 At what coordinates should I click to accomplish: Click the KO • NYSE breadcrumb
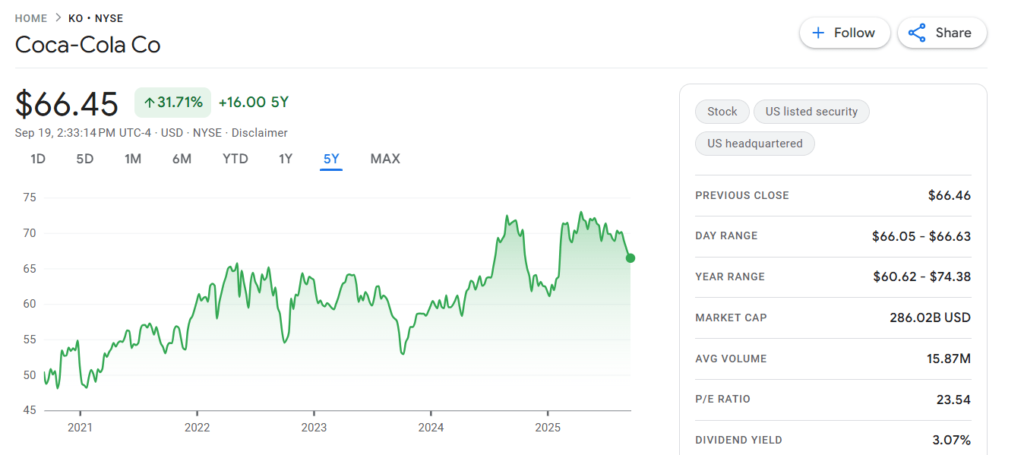click(x=95, y=18)
